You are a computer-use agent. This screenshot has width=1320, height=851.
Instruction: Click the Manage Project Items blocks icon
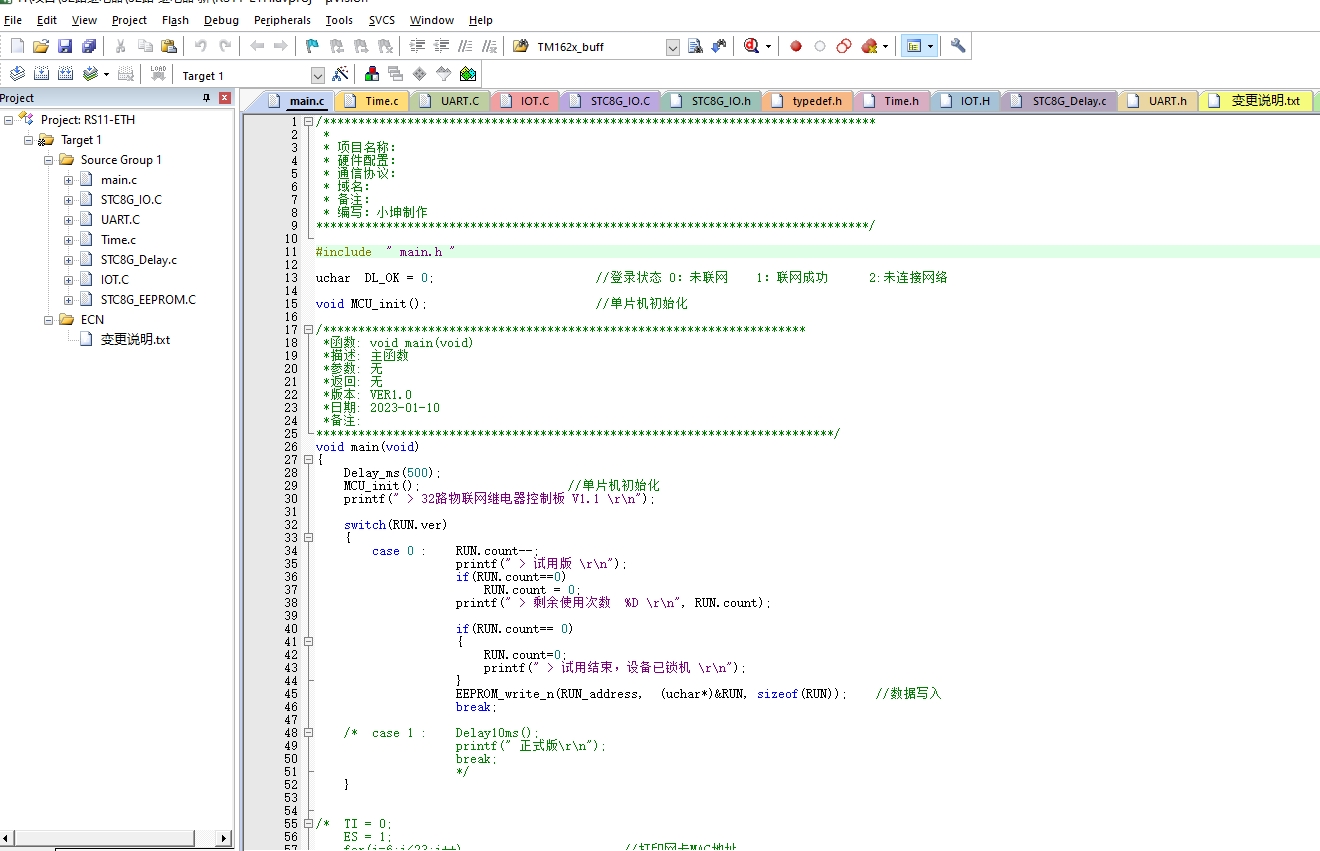(372, 74)
